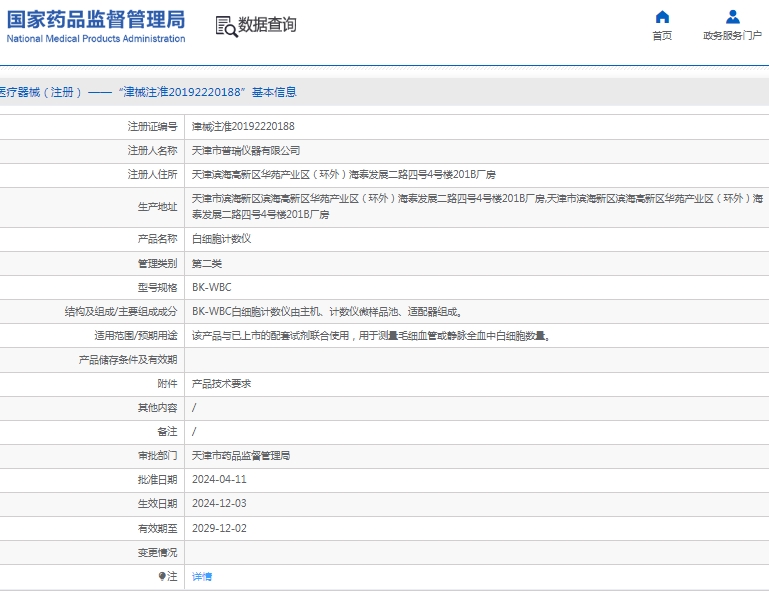Image resolution: width=769 pixels, height=595 pixels.
Task: Click the 附件 label
Action: coord(167,384)
